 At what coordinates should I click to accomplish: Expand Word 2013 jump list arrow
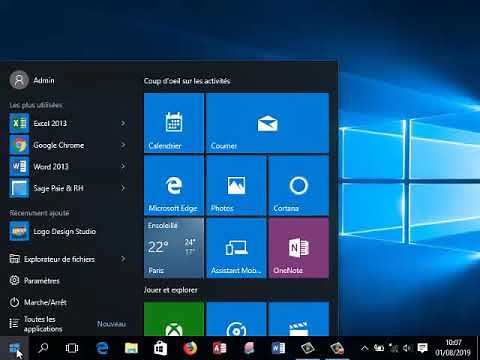point(123,166)
